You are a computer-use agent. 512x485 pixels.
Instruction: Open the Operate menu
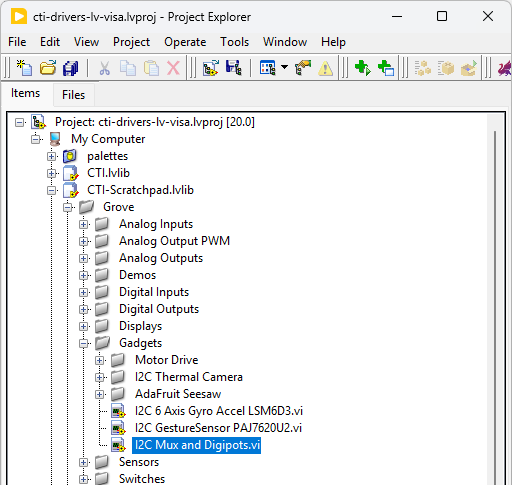pos(185,42)
